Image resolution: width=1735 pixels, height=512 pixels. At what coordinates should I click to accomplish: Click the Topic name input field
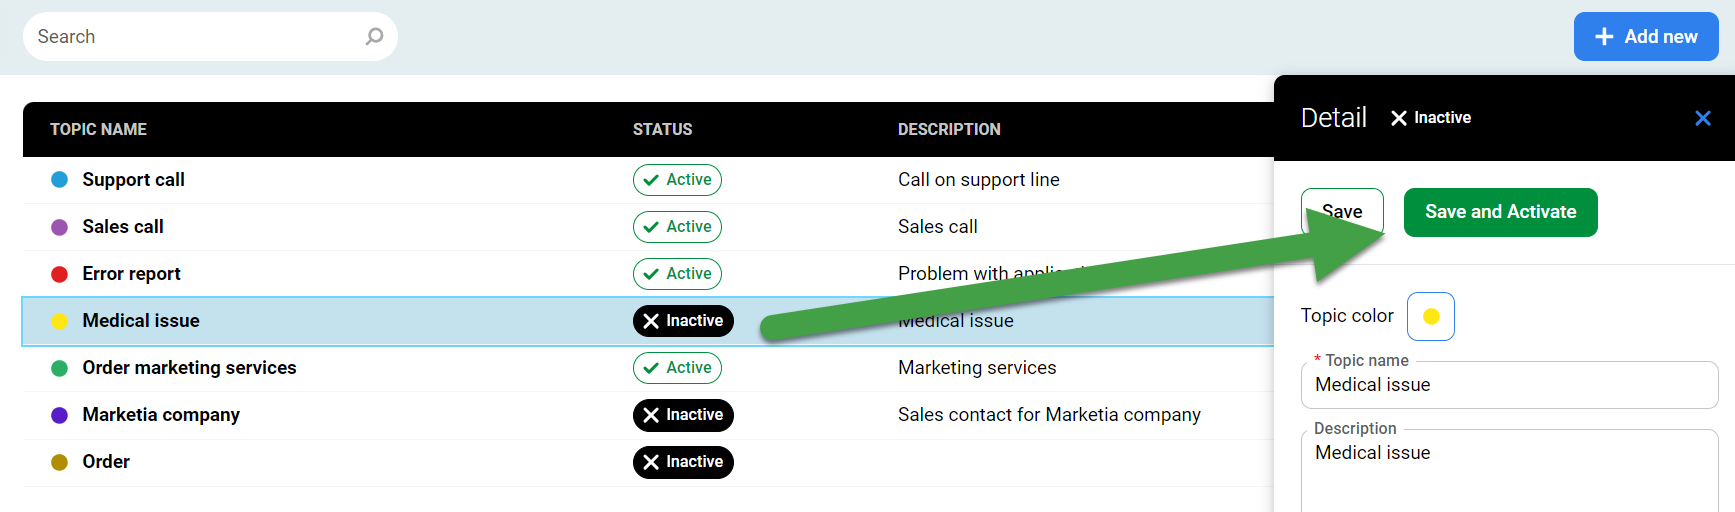(1508, 386)
